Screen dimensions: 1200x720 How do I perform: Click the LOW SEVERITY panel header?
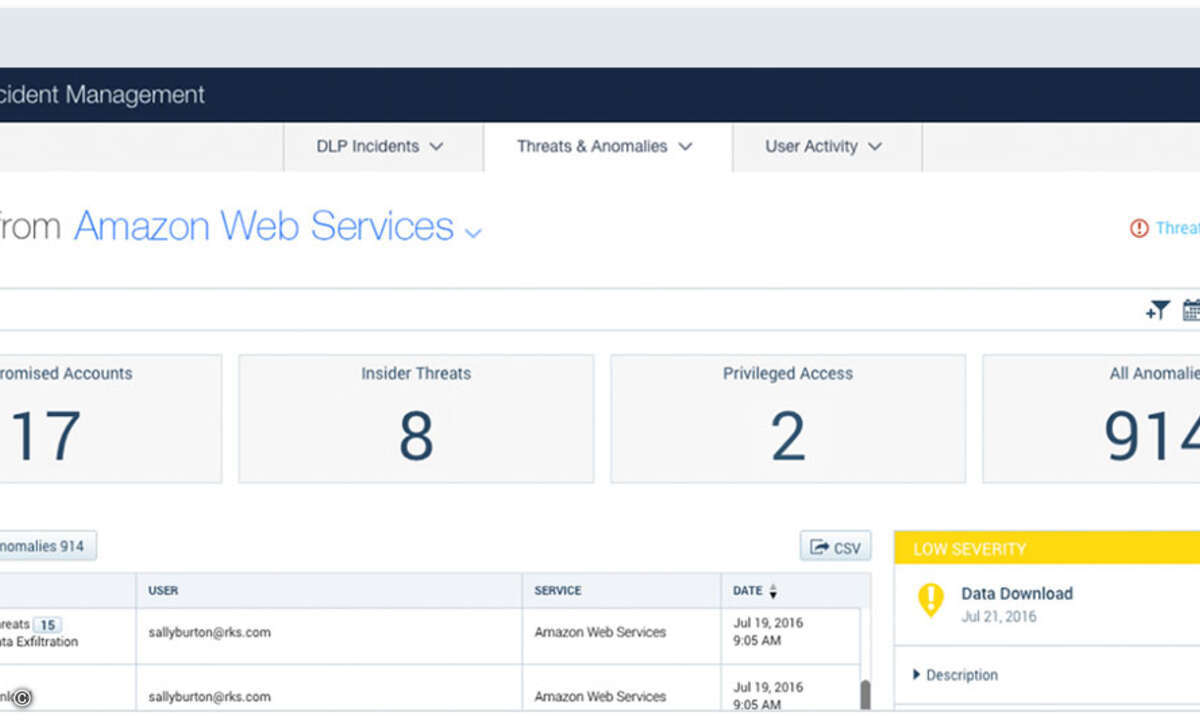coord(1047,549)
